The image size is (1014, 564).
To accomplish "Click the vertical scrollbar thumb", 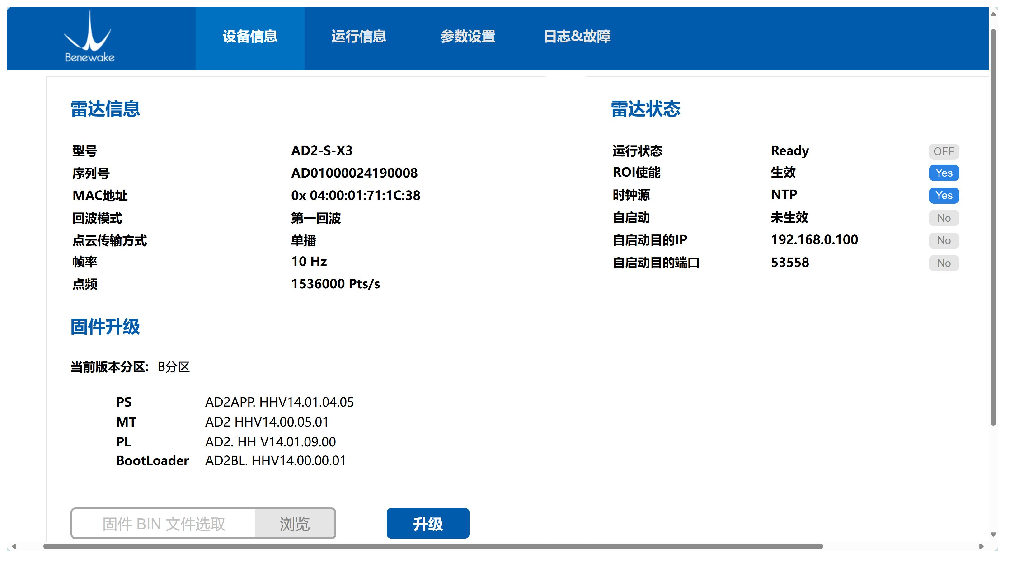I will 993,226.
